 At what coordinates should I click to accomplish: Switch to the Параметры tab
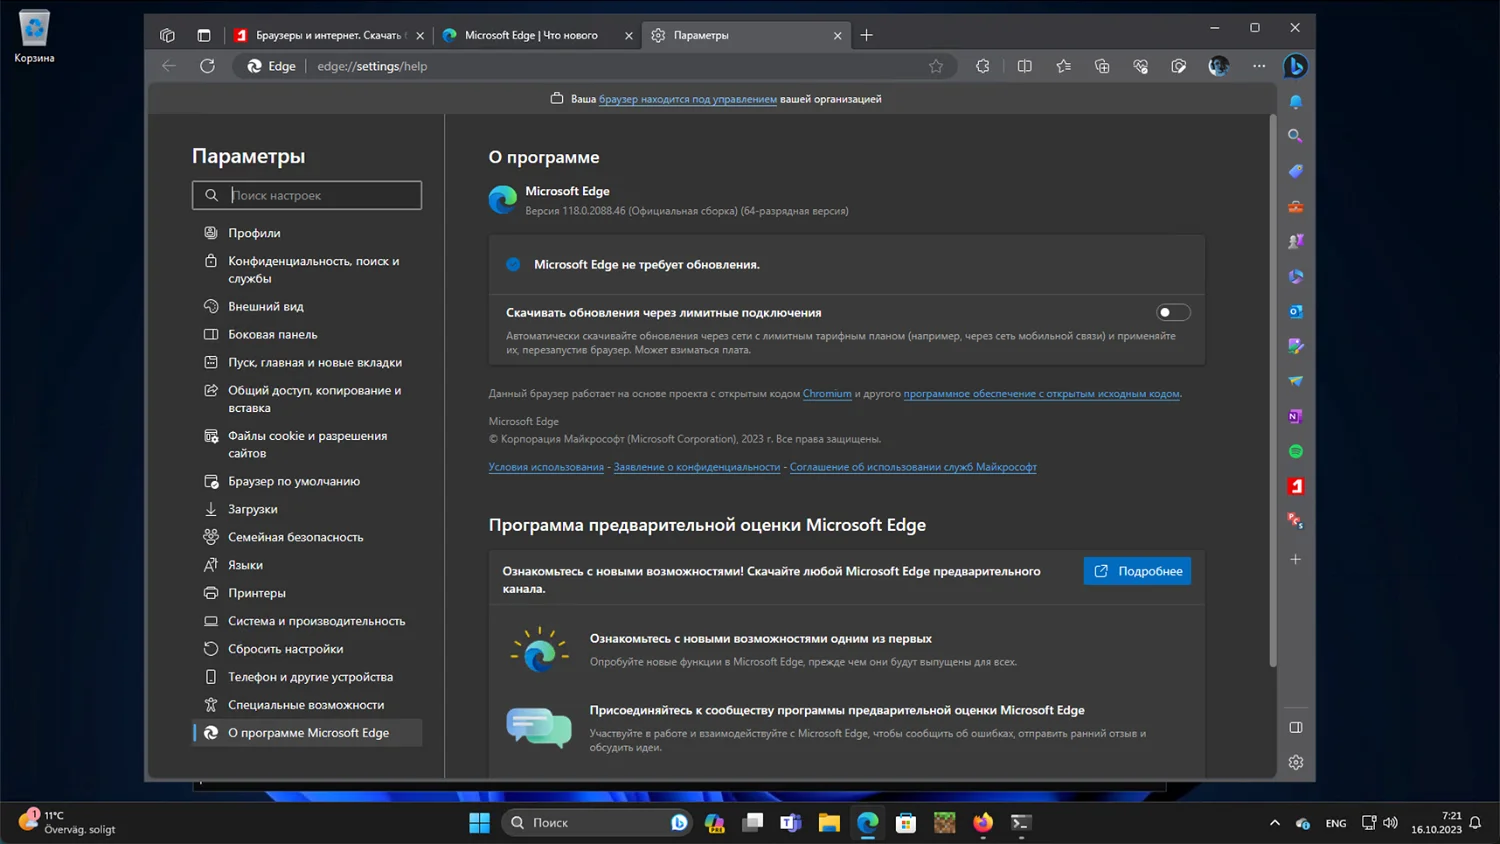(x=740, y=34)
